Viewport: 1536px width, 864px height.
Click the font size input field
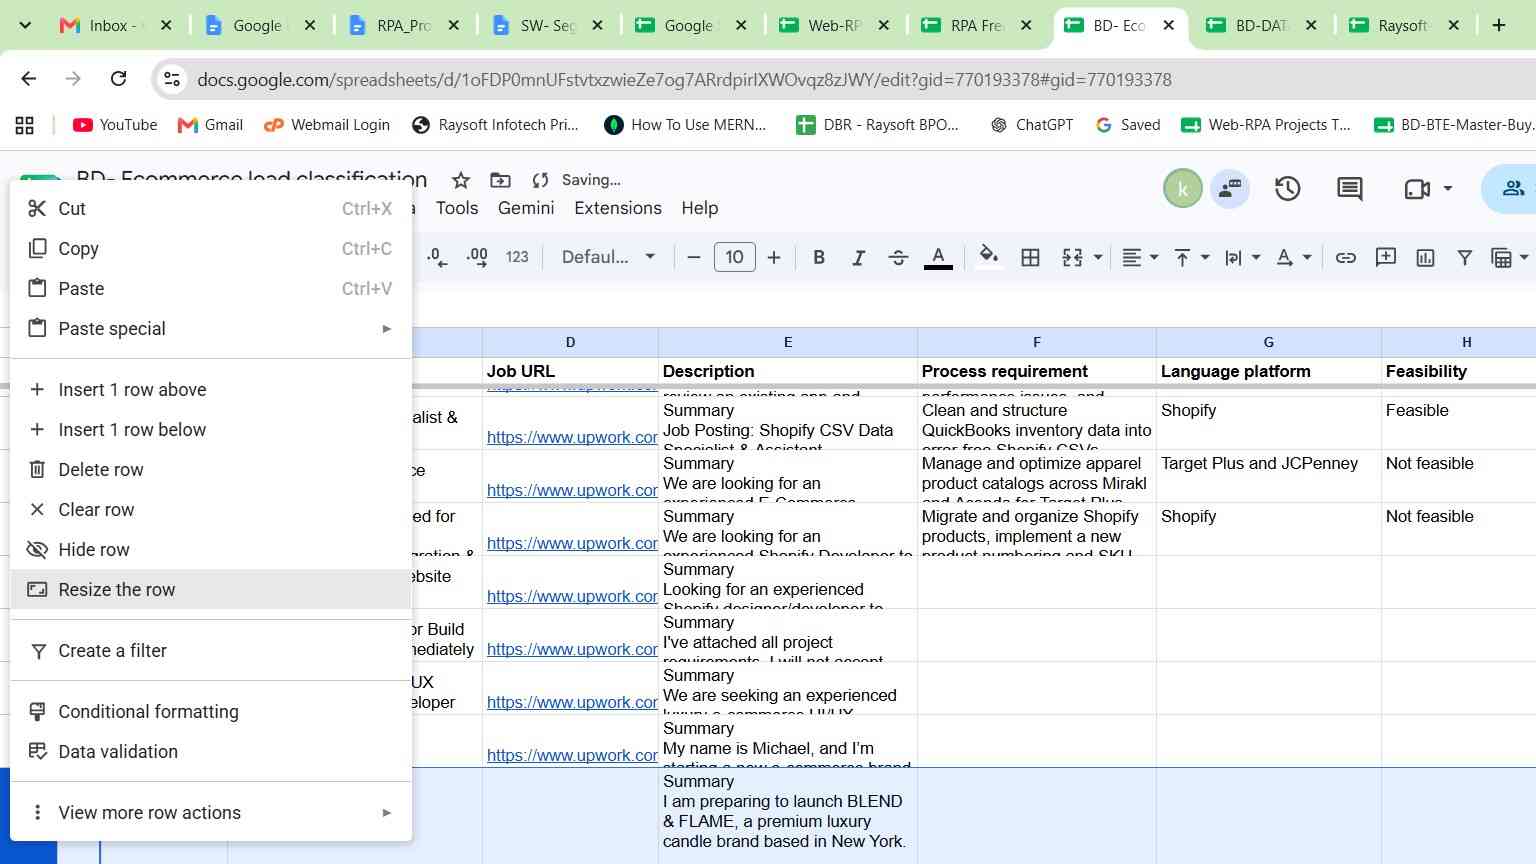coord(734,257)
